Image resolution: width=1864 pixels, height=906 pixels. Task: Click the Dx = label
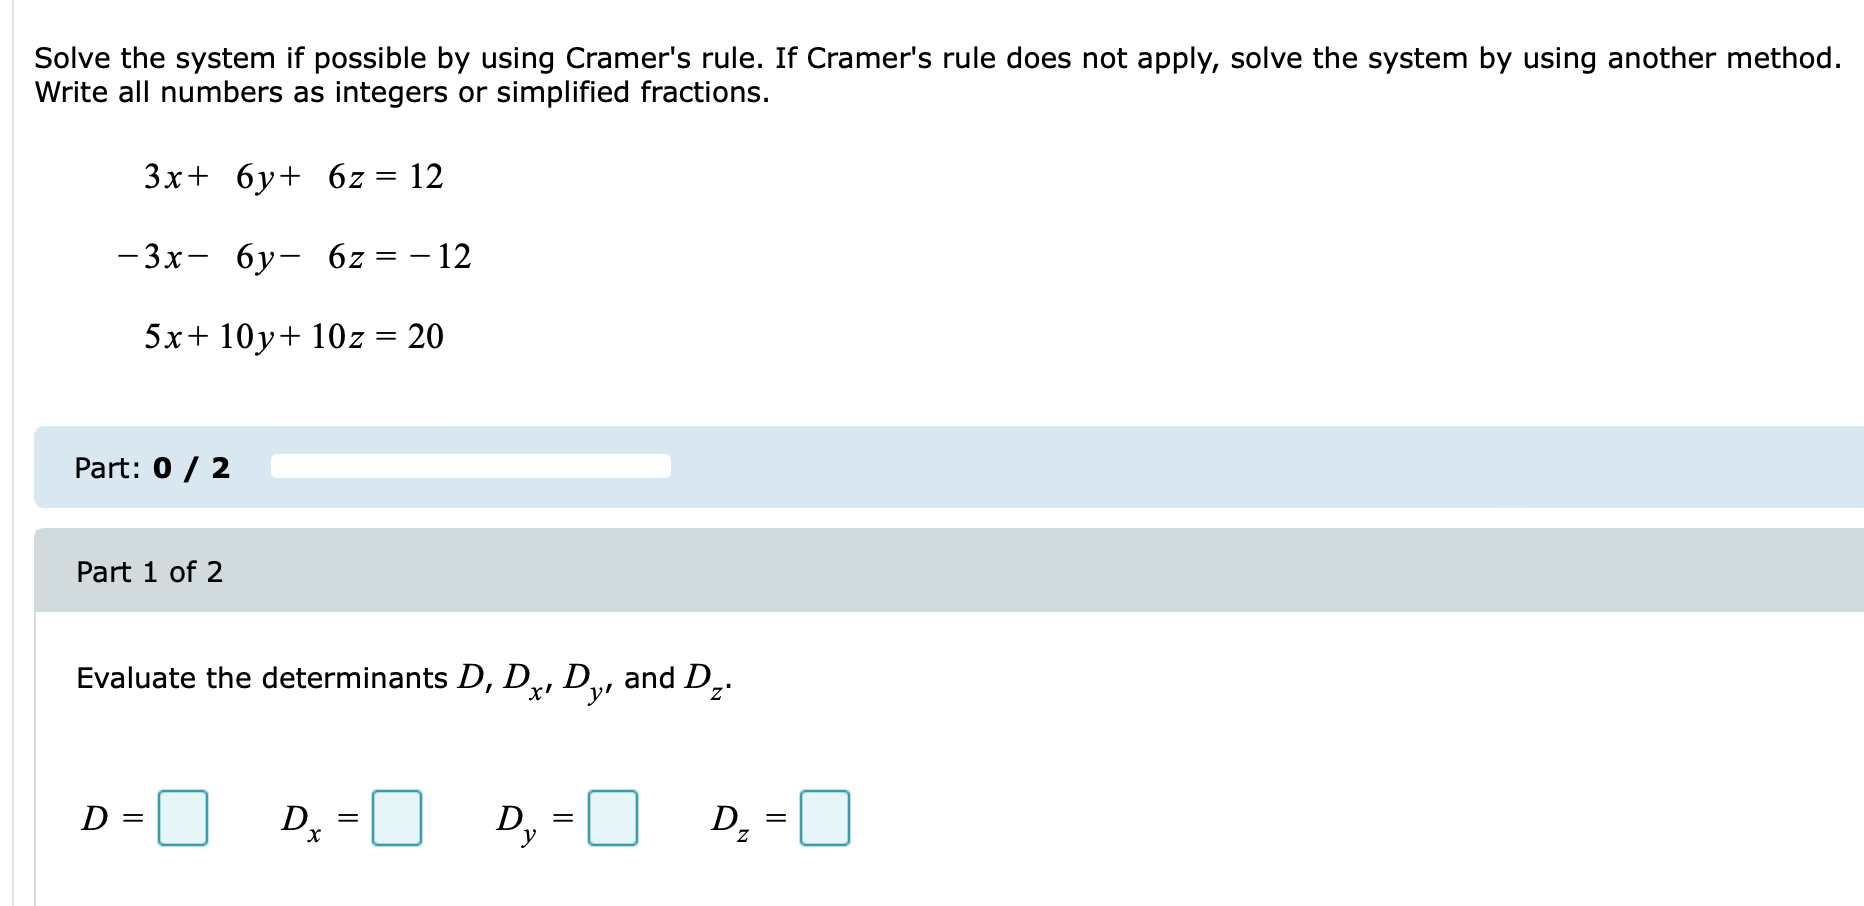point(315,819)
